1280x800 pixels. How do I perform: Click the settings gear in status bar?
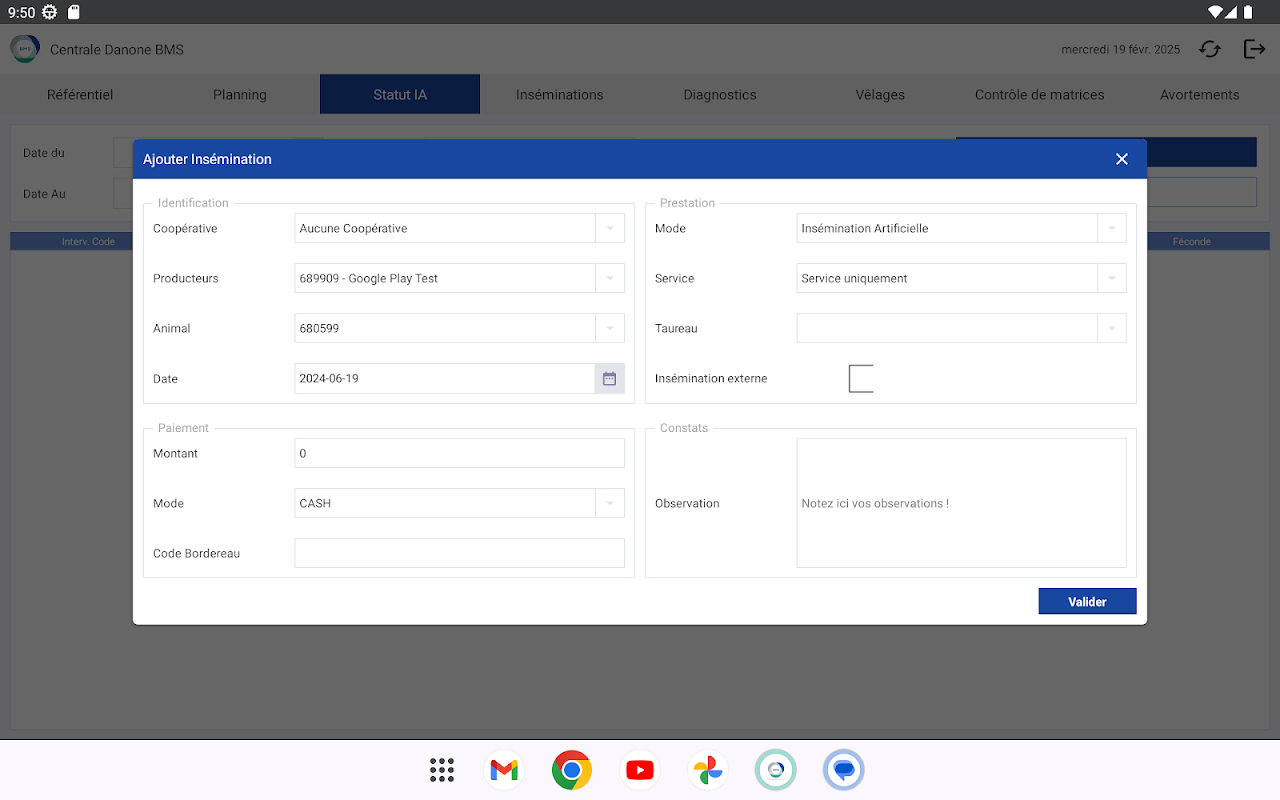(x=49, y=12)
